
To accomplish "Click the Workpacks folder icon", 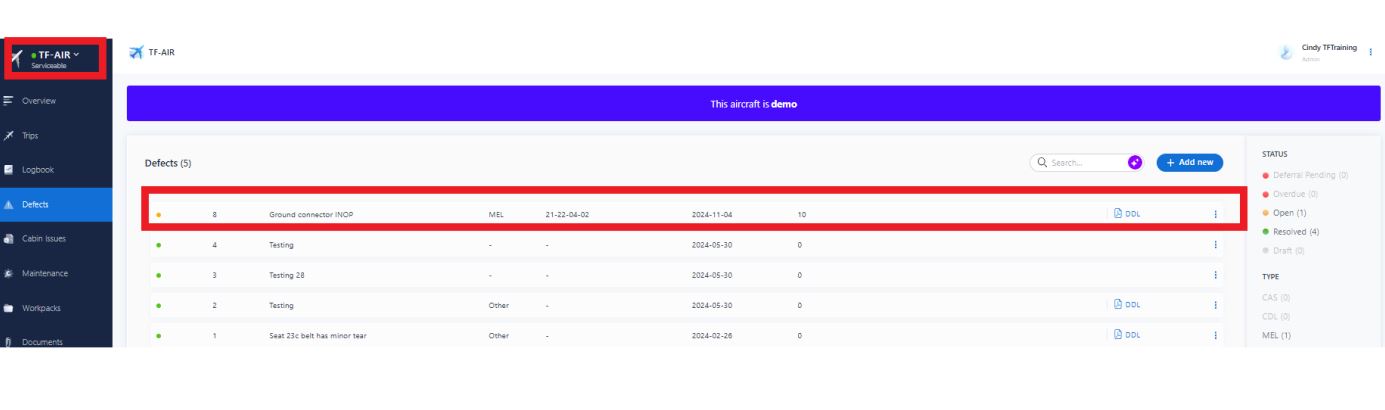I will (9, 308).
